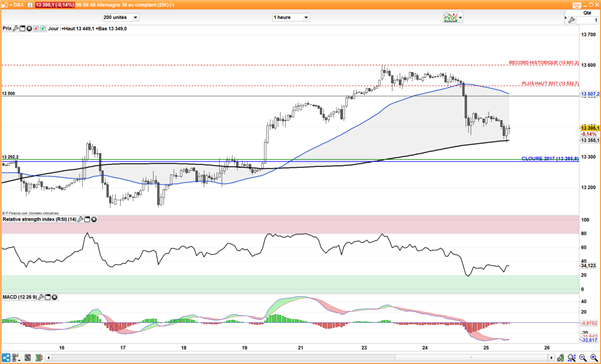601x364 pixels.
Task: Click the 13 507,2 moving average value
Action: click(x=590, y=94)
